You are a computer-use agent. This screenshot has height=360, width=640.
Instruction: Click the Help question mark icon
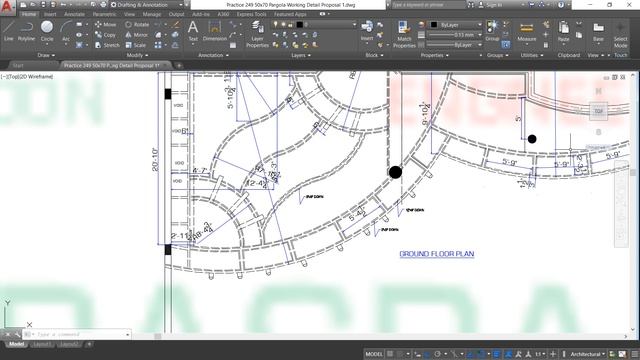[x=561, y=5]
